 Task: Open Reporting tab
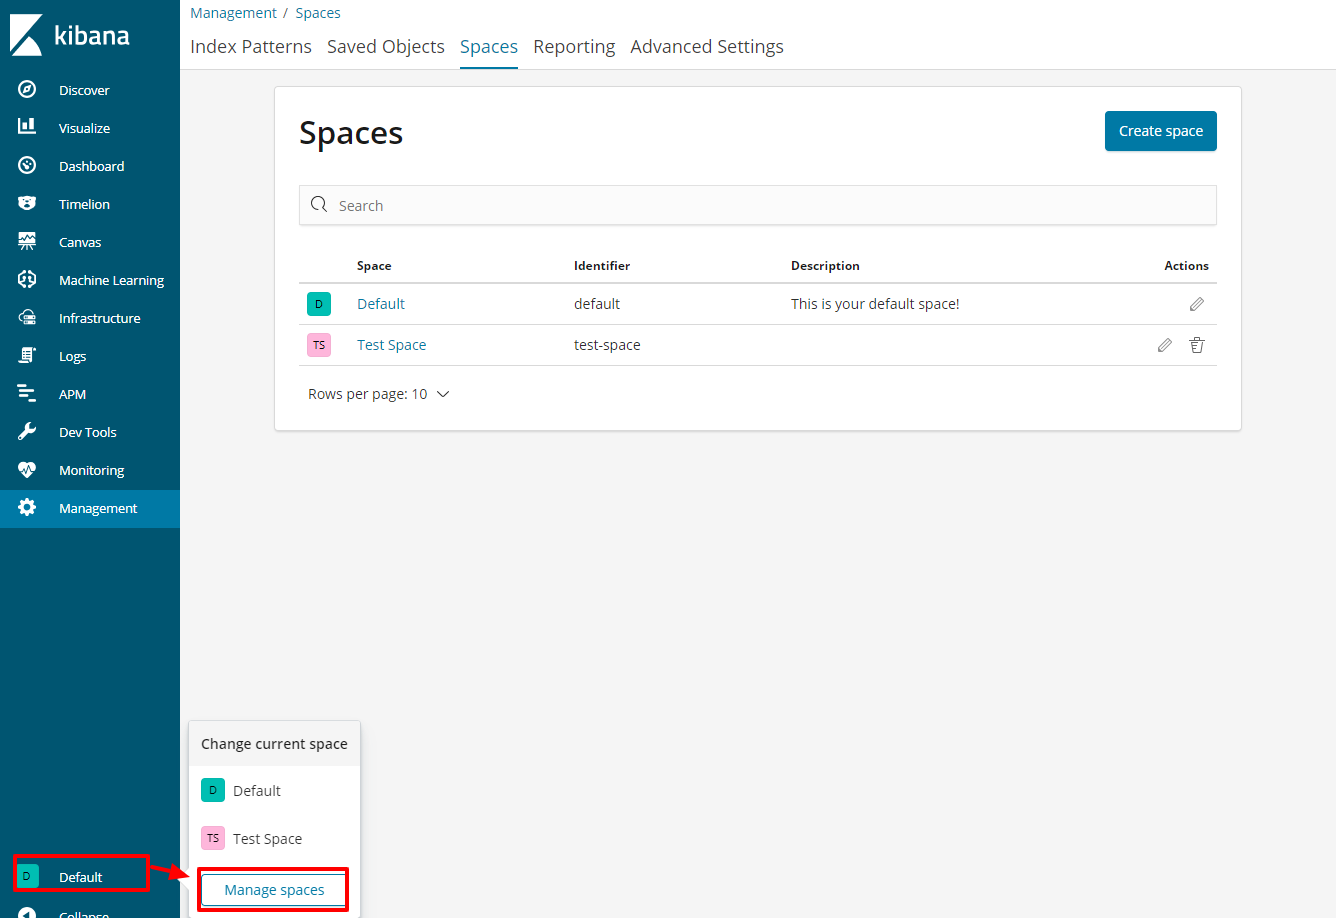click(574, 46)
